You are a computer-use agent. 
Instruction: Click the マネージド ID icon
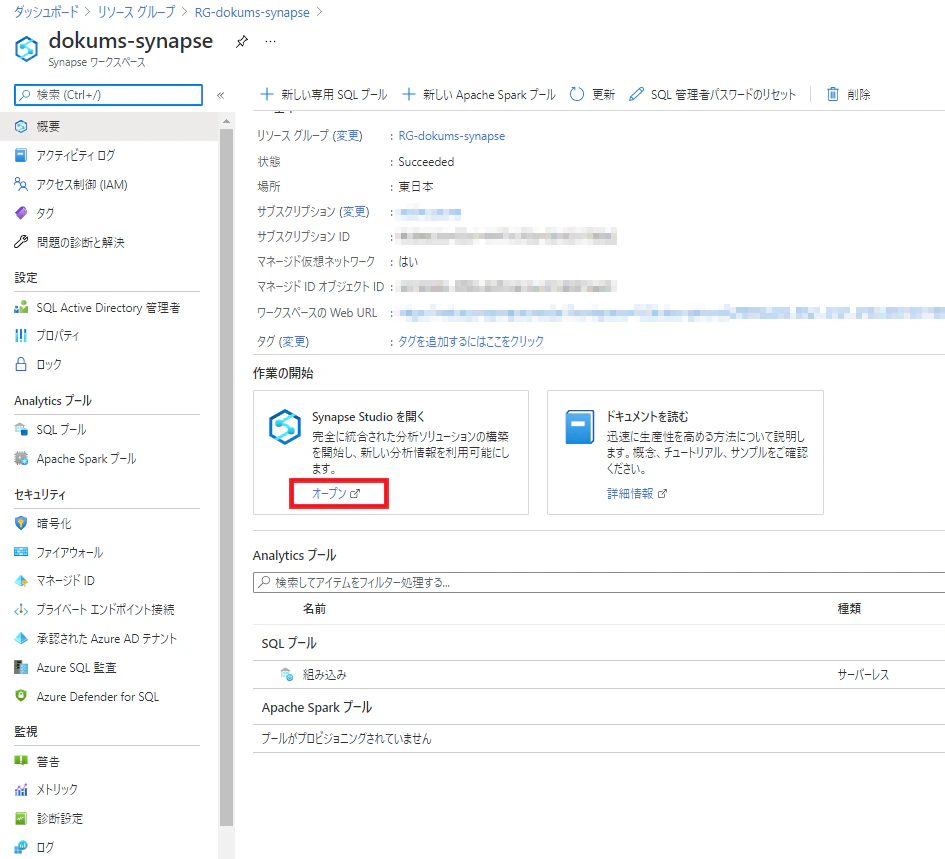tap(21, 581)
